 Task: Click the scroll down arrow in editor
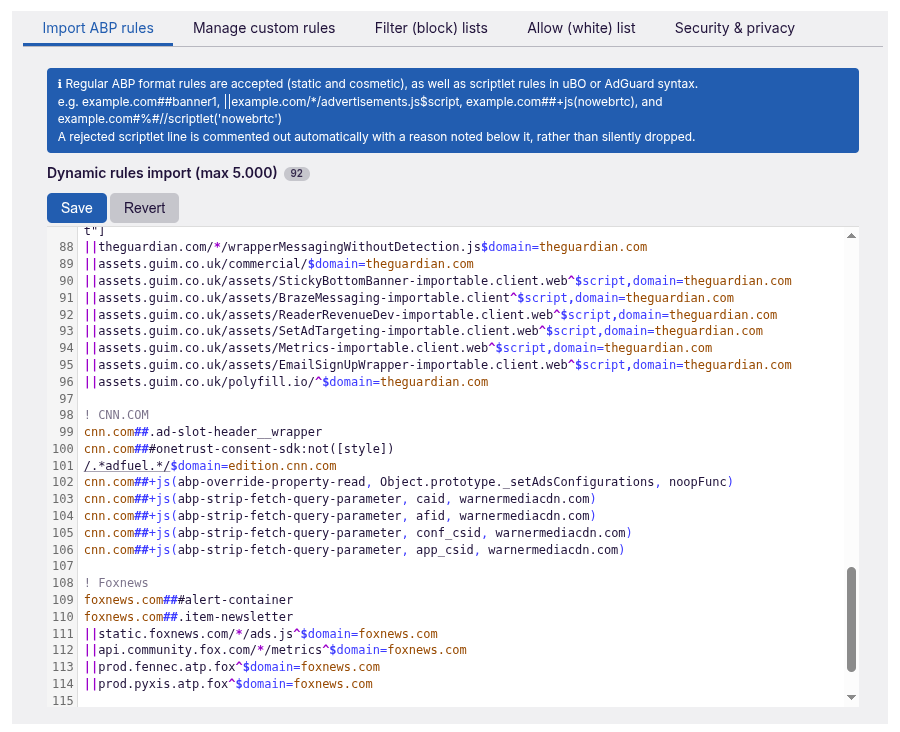(851, 697)
